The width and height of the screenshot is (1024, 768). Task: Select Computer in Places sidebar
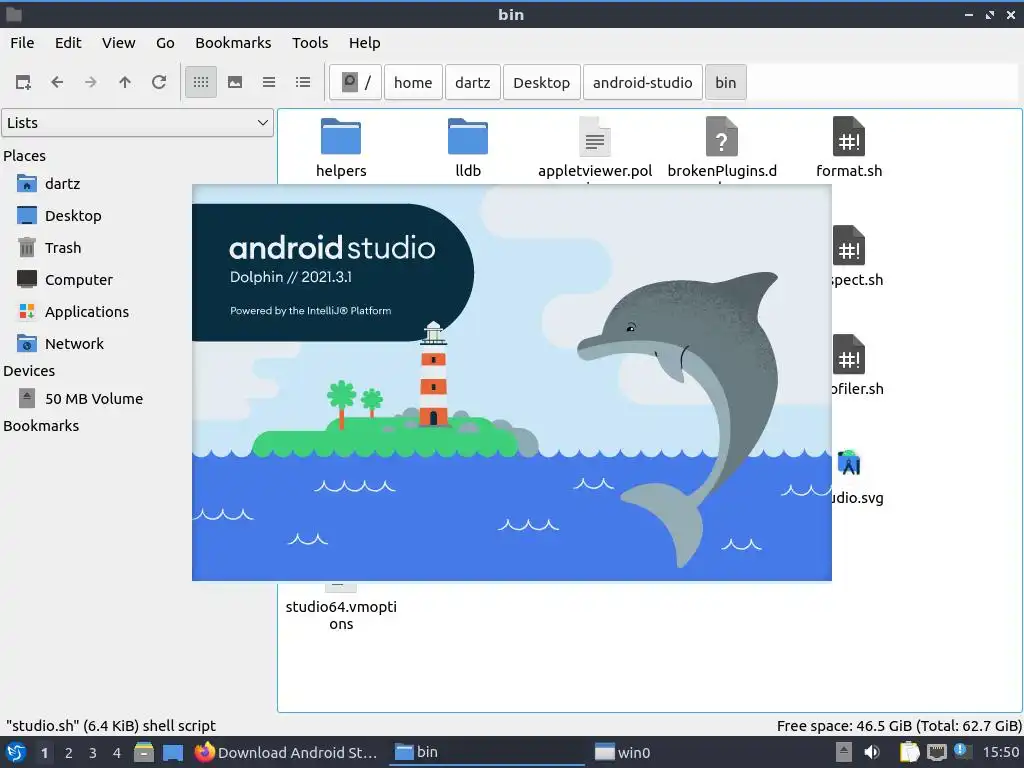coord(78,280)
